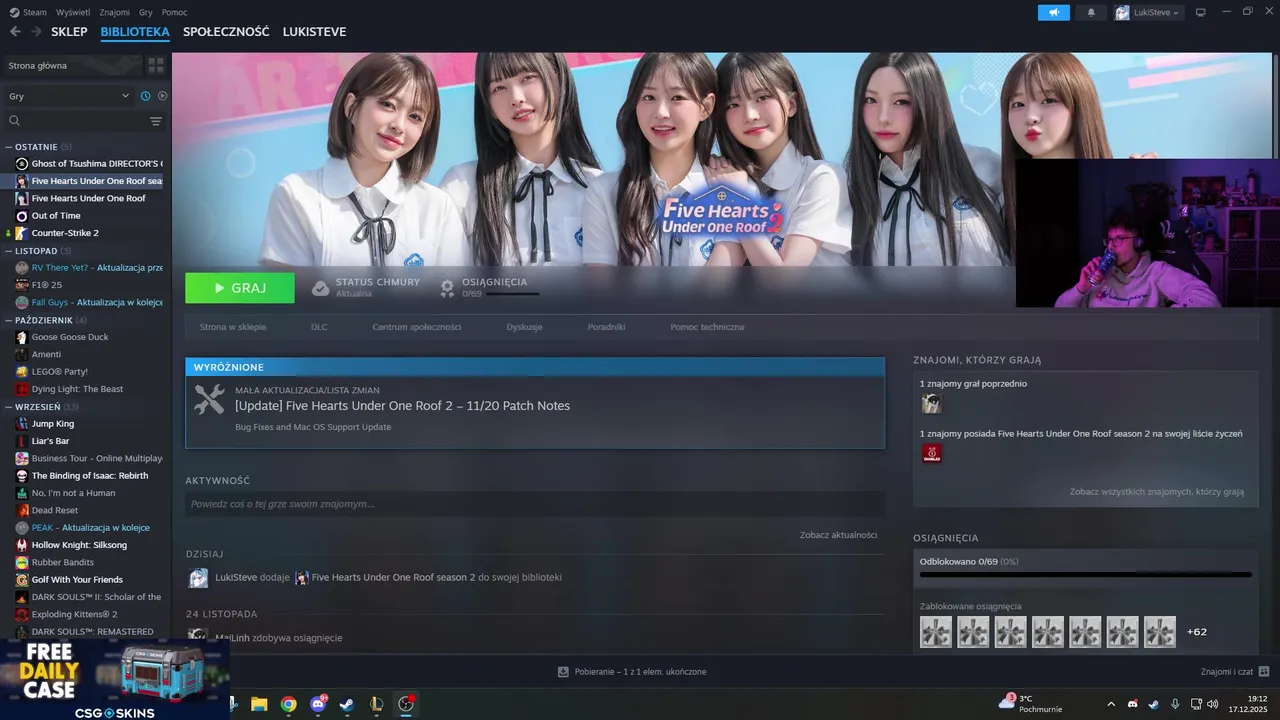Open Pomoc techniczna link
Image resolution: width=1280 pixels, height=720 pixels.
707,327
